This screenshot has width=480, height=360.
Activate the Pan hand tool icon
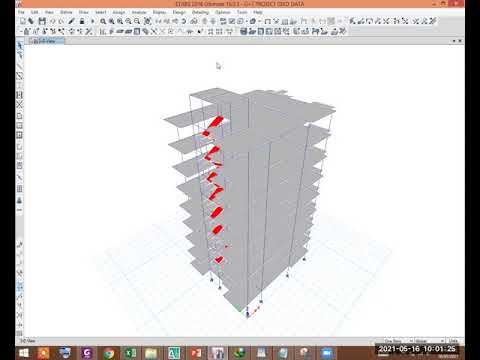click(147, 21)
